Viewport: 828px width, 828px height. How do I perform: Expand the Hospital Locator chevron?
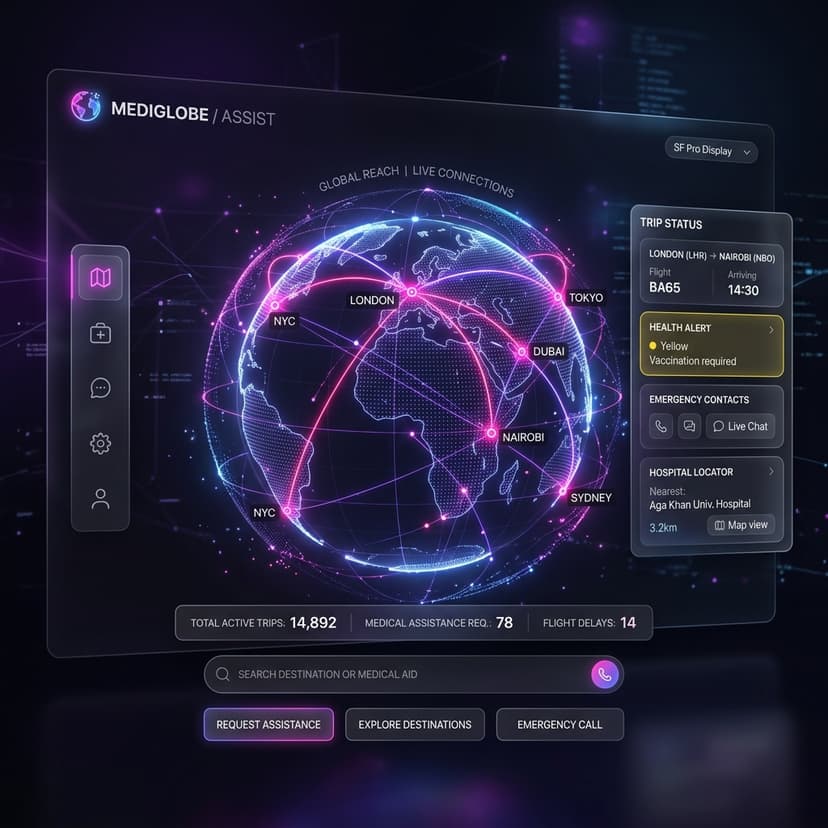(771, 471)
